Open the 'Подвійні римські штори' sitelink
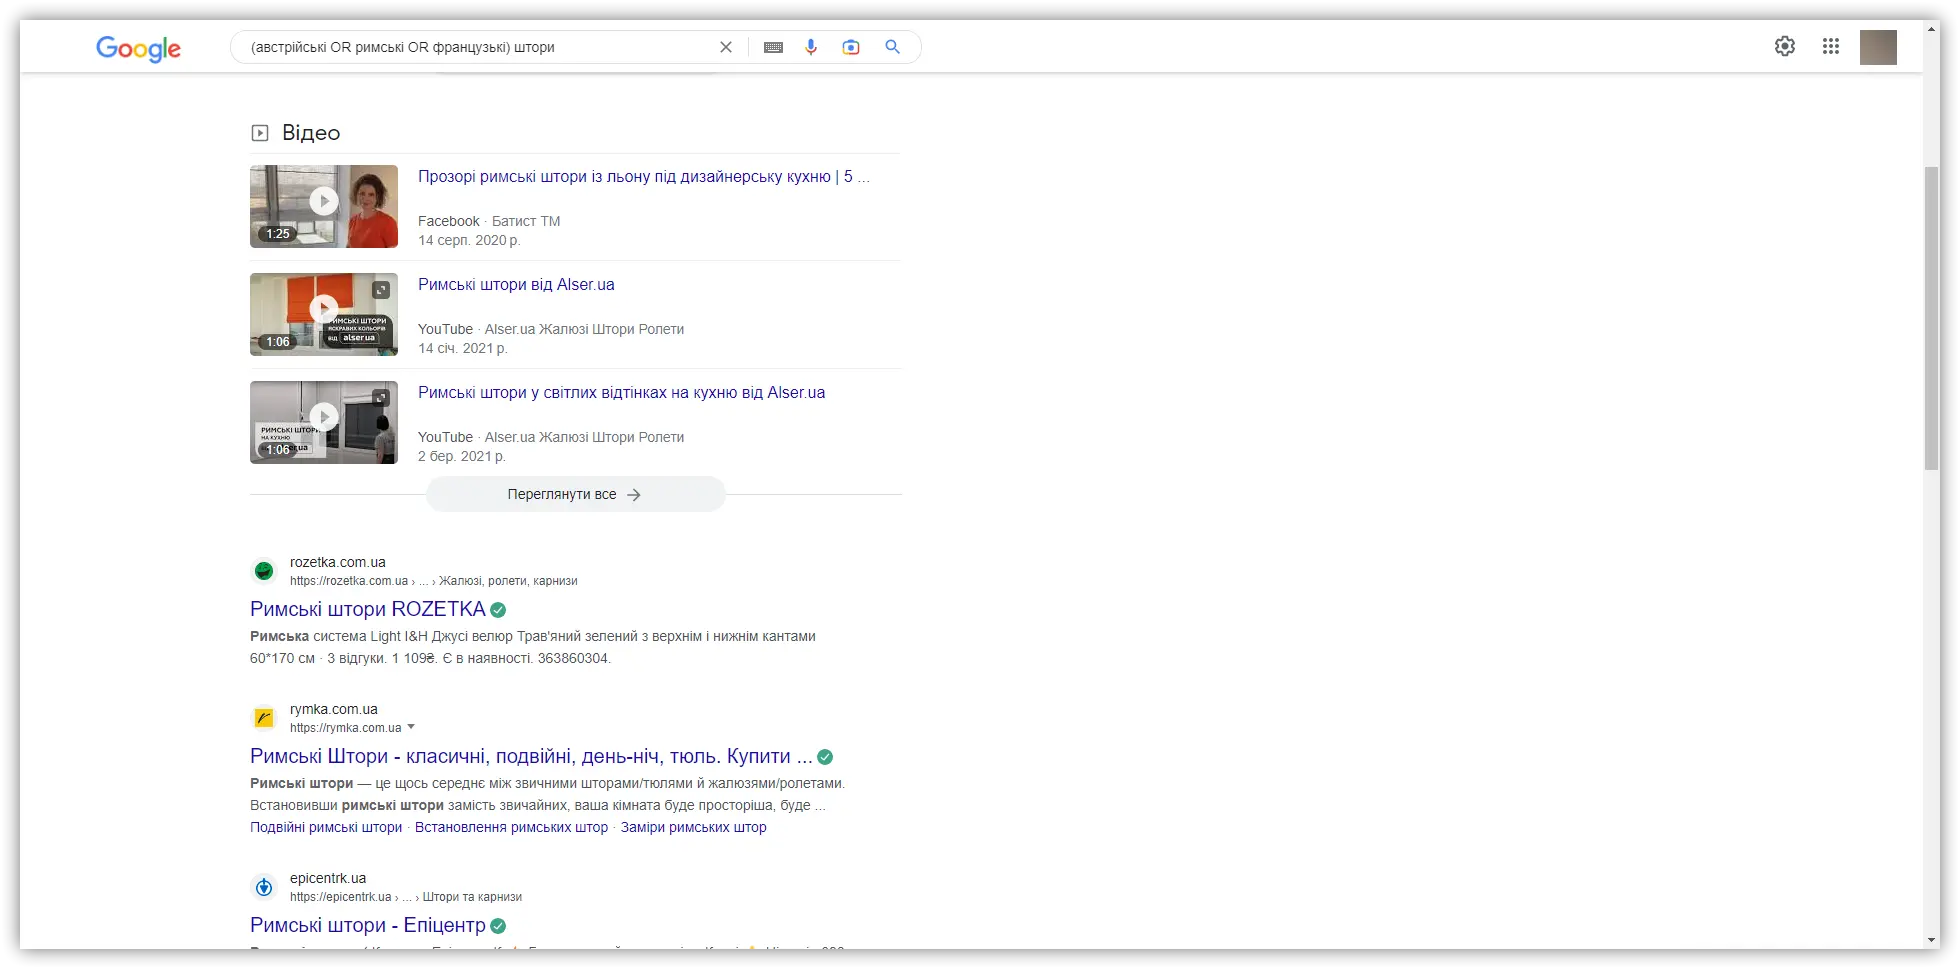 (x=326, y=827)
